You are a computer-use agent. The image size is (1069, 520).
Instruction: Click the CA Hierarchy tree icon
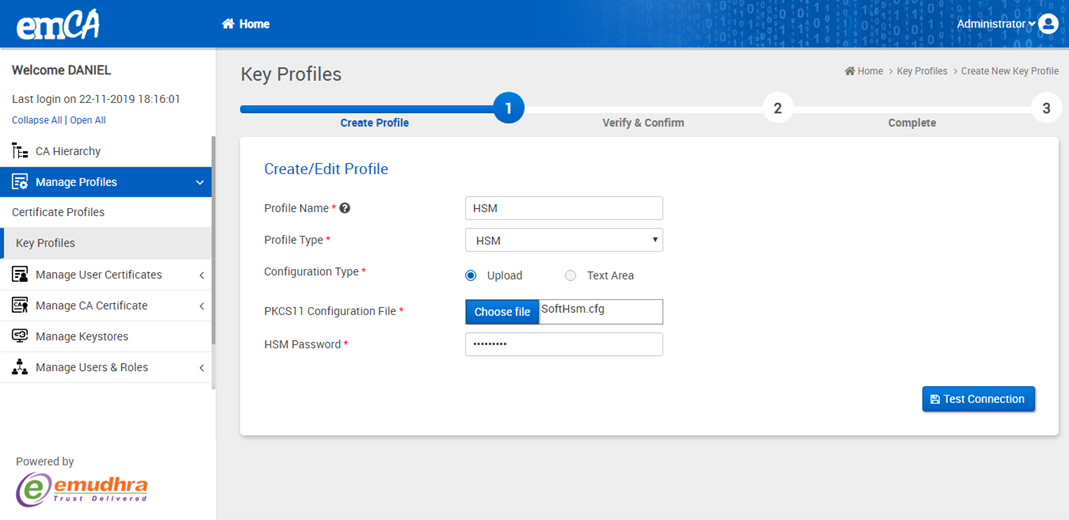coord(19,151)
